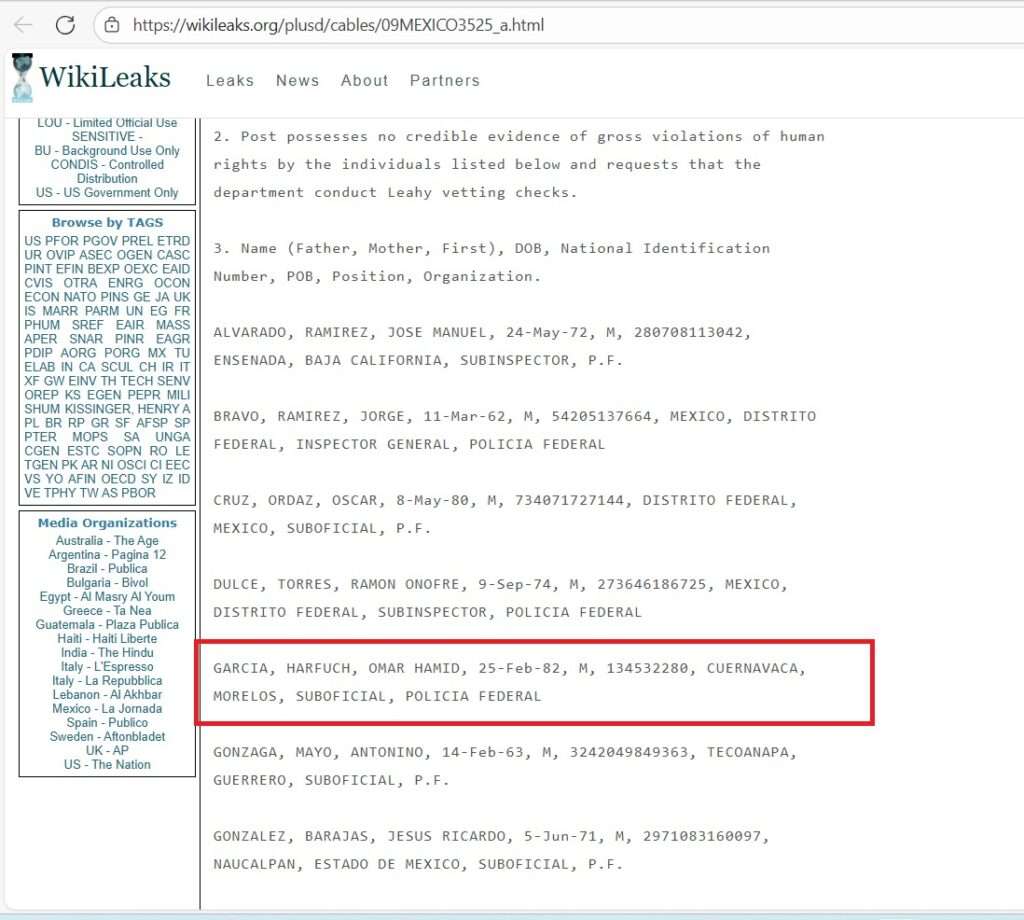Click Guatemala - Plaza Publica link
Image resolution: width=1024 pixels, height=920 pixels.
[x=107, y=625]
